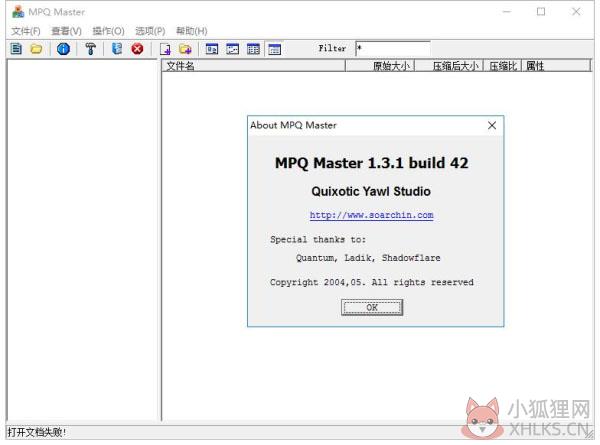Sort by 压缩比 column header
This screenshot has width=600, height=445.
click(x=502, y=66)
